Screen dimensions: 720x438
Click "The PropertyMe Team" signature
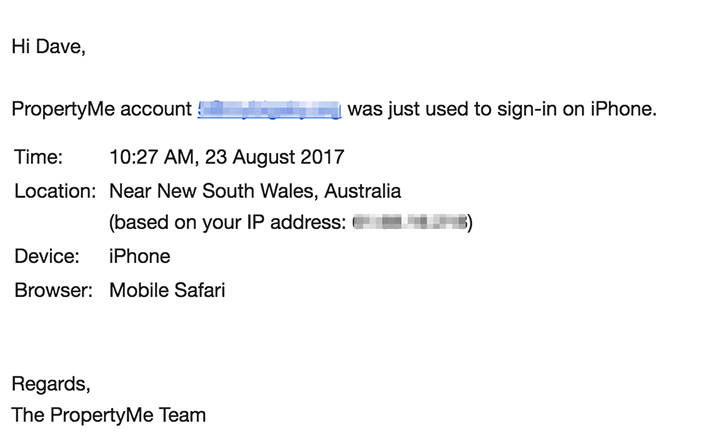click(108, 414)
